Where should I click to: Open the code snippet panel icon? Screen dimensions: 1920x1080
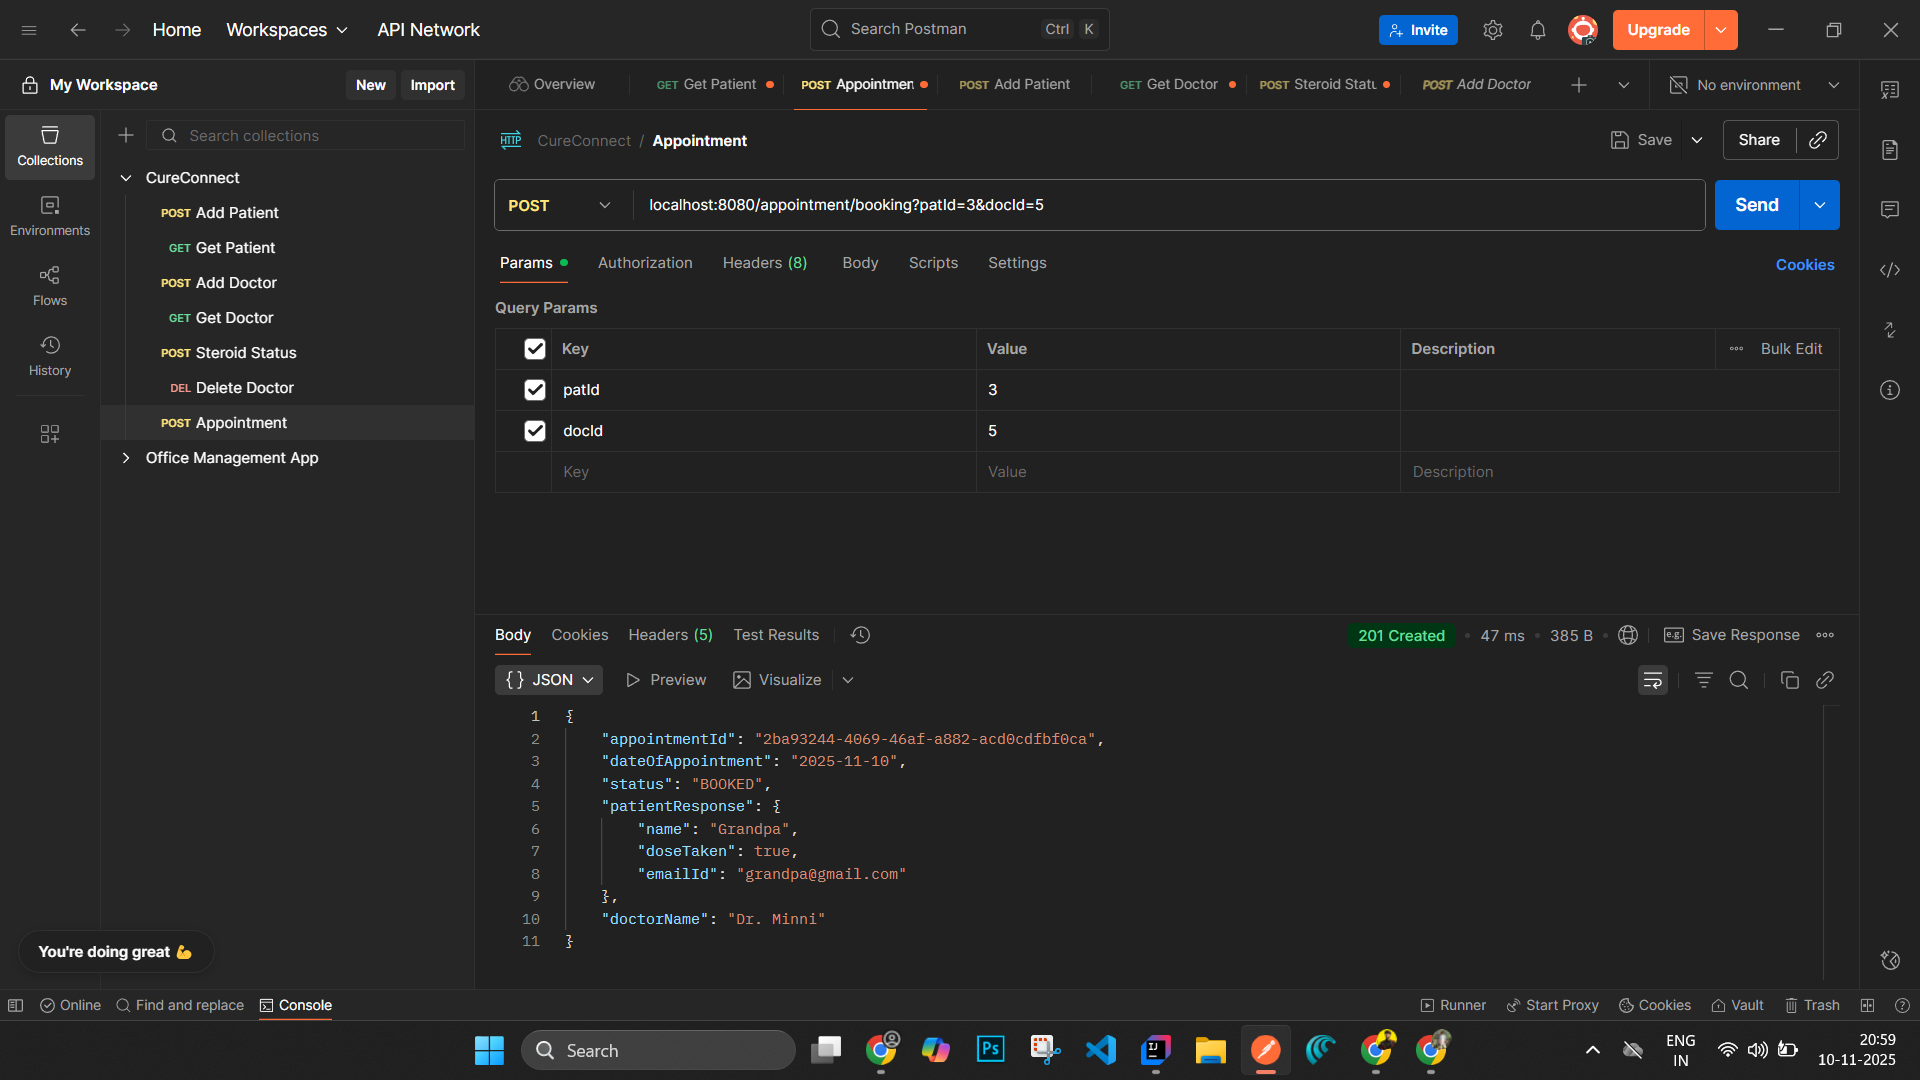(1889, 270)
